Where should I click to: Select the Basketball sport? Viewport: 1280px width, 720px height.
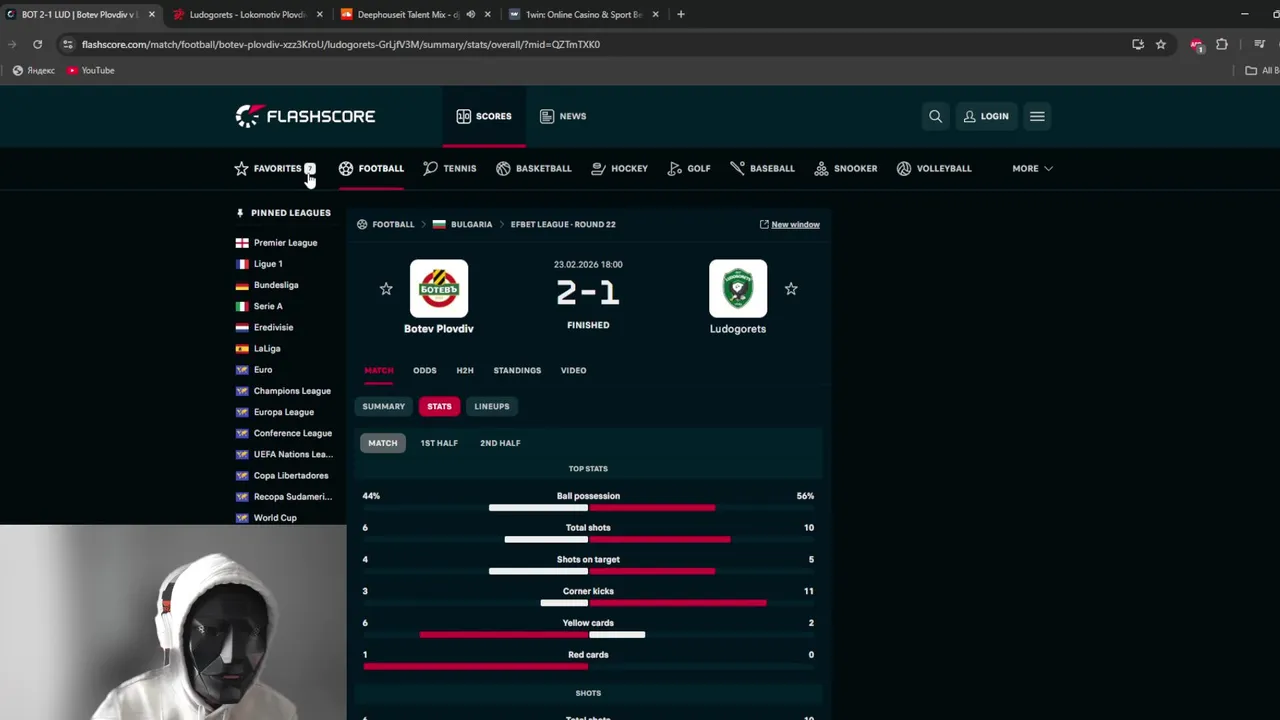[534, 168]
